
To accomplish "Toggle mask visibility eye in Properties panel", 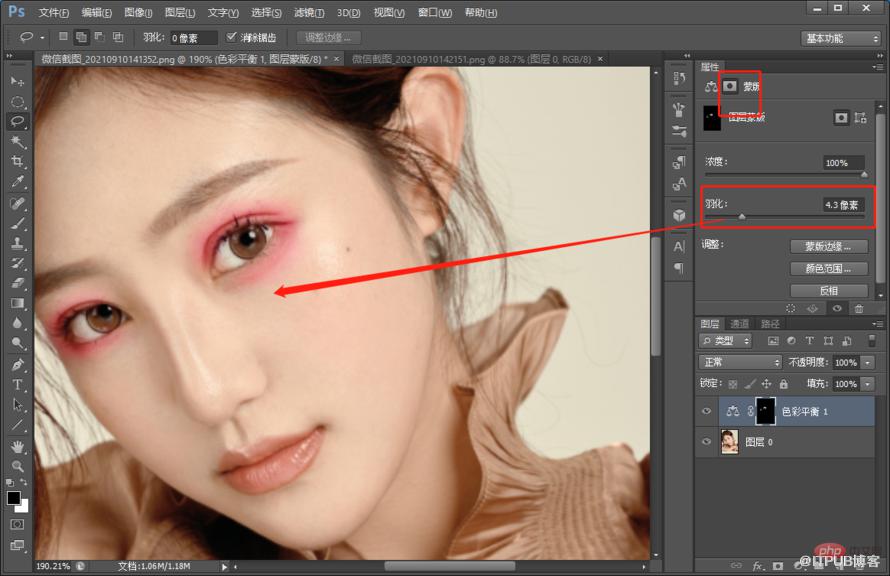I will (837, 309).
